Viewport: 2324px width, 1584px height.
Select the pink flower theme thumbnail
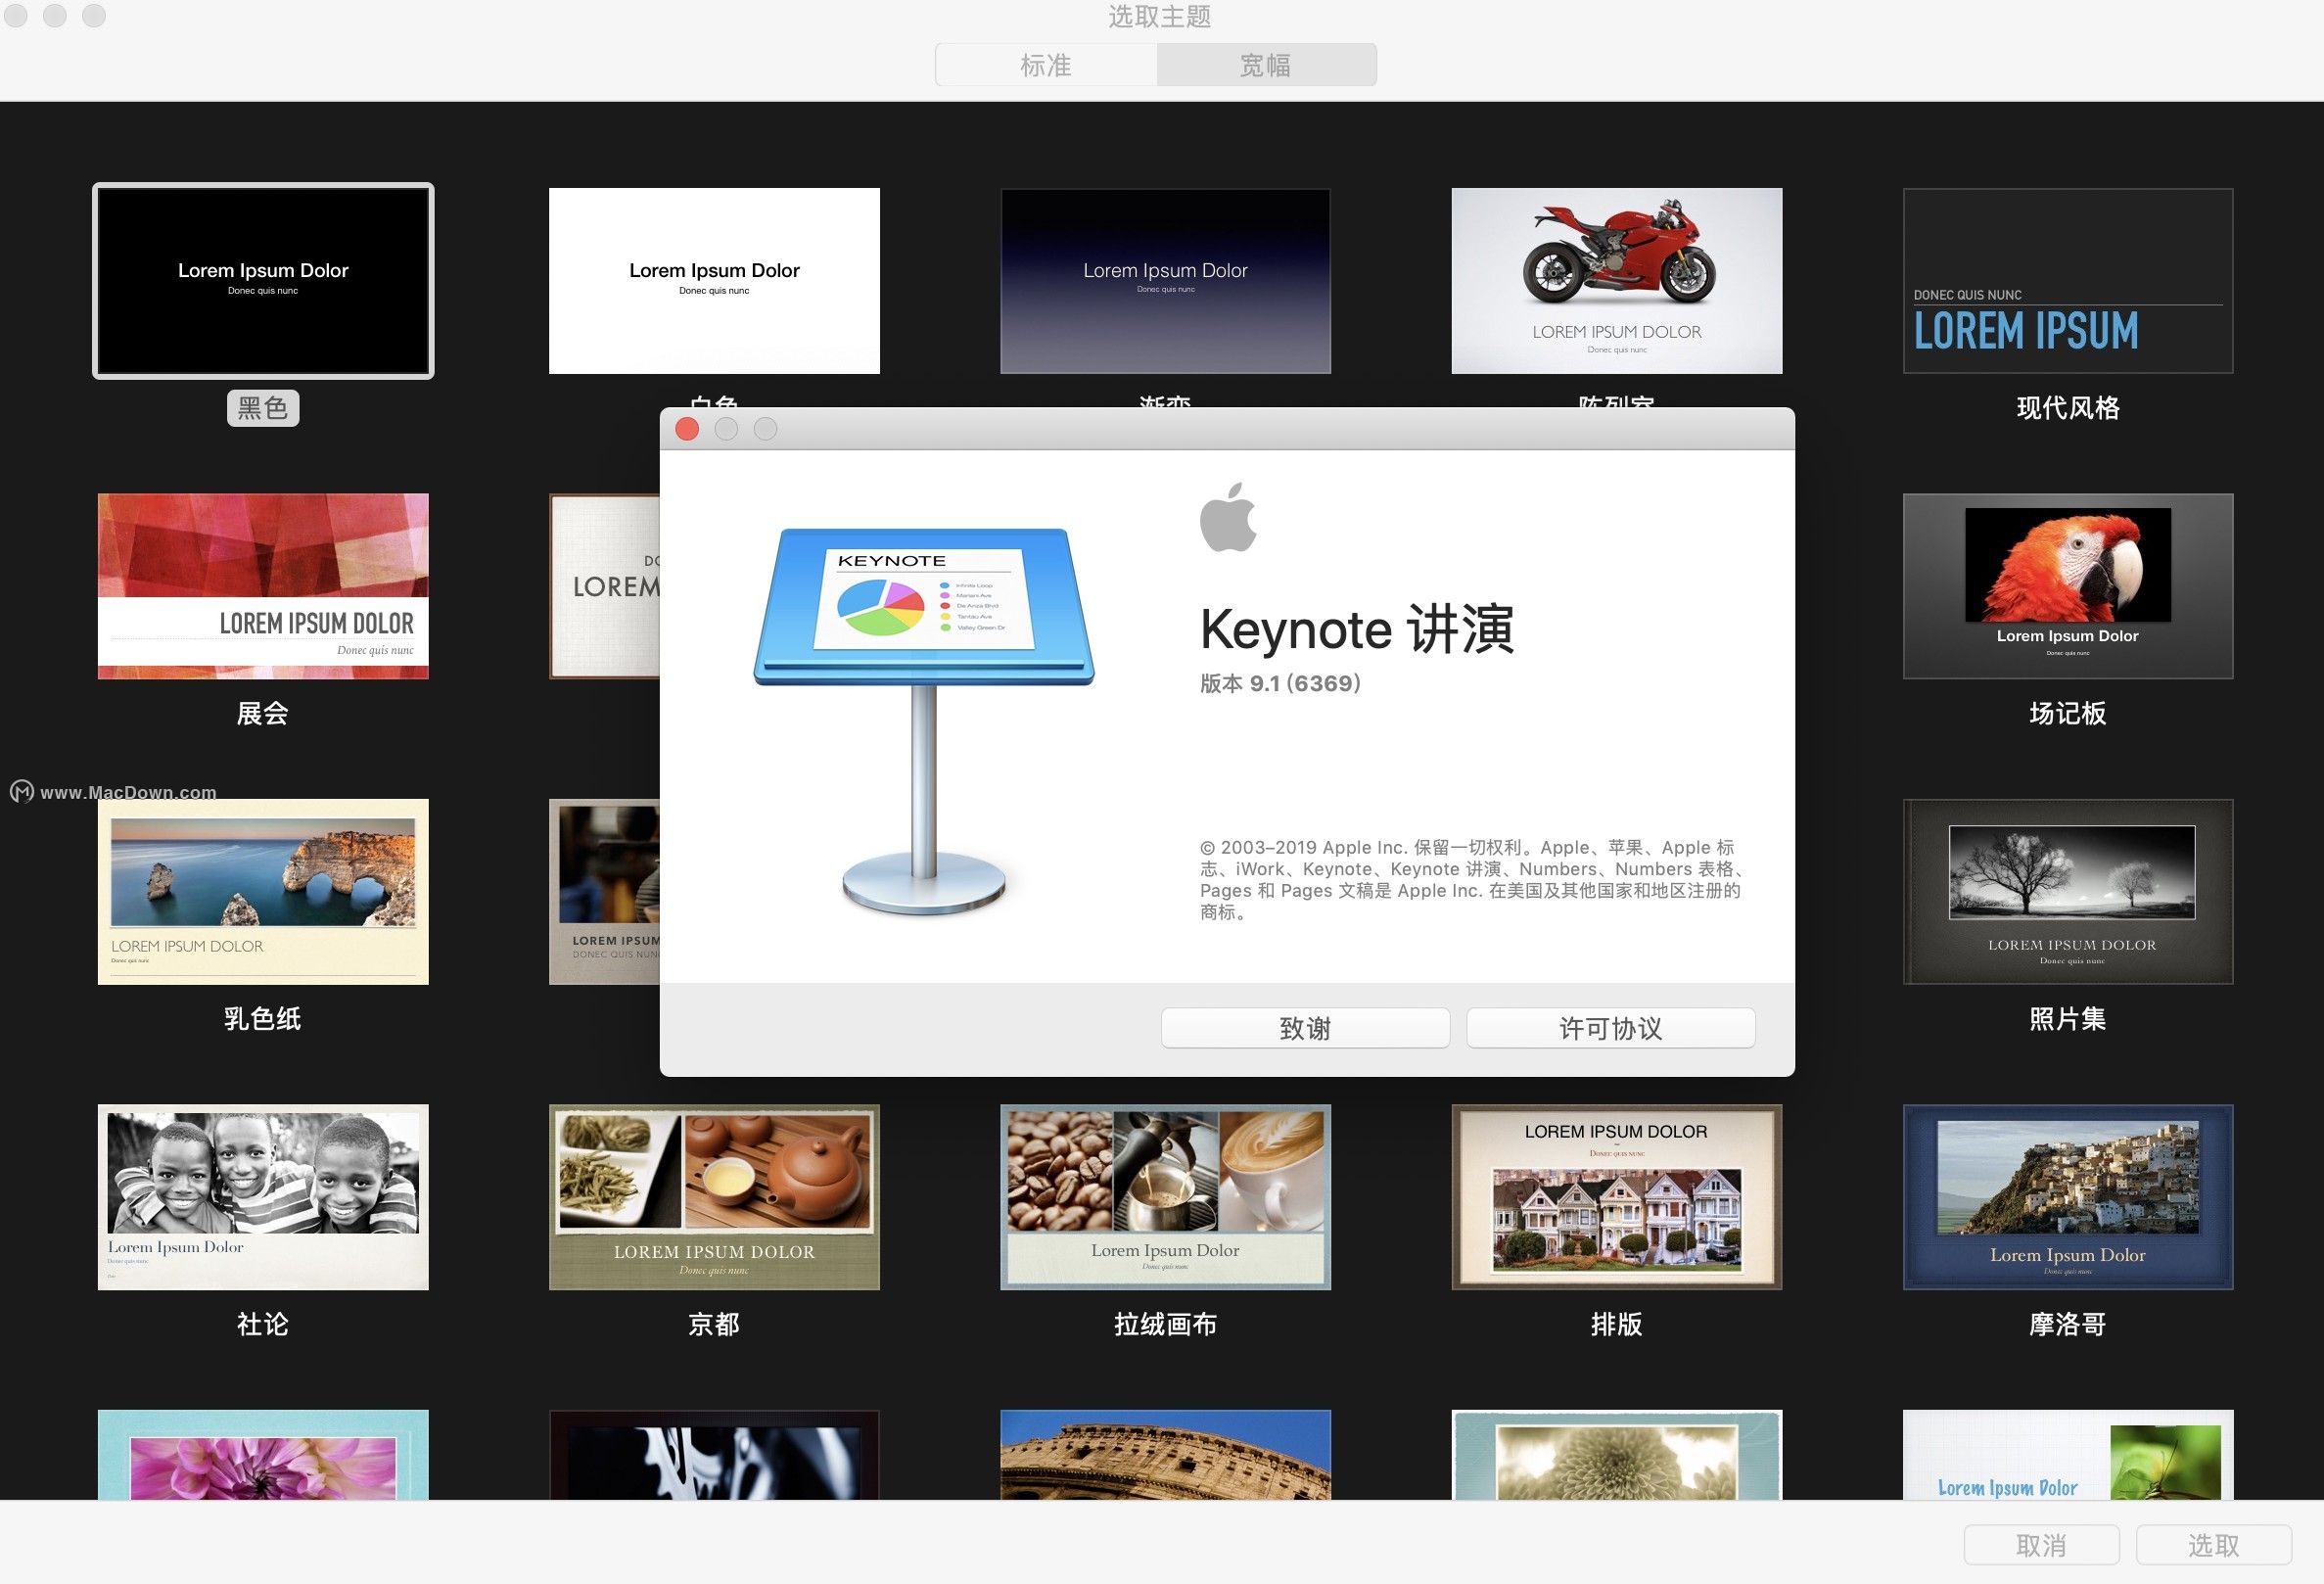coord(263,1455)
